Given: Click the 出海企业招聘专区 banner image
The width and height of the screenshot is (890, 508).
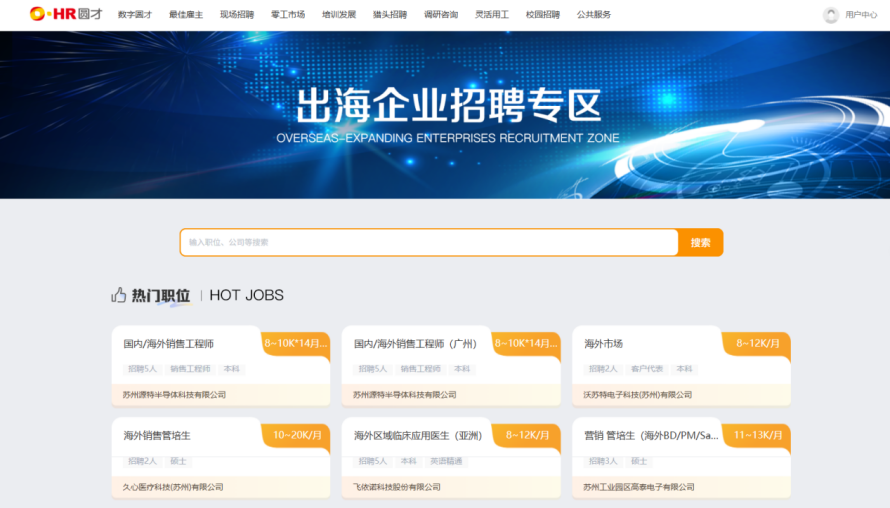Looking at the screenshot, I should 445,115.
